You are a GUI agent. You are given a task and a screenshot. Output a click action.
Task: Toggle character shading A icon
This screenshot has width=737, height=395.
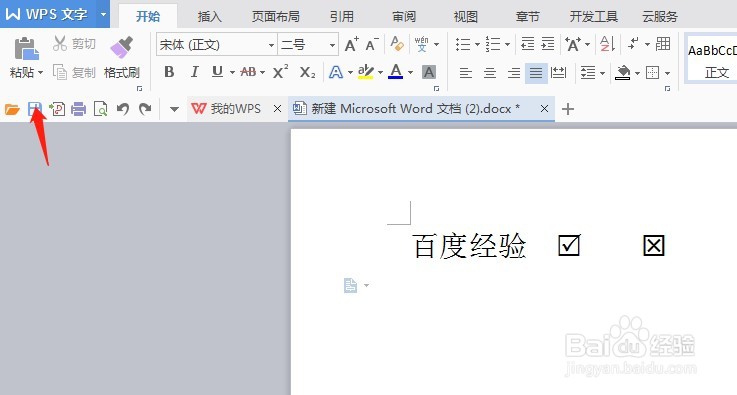pos(428,72)
